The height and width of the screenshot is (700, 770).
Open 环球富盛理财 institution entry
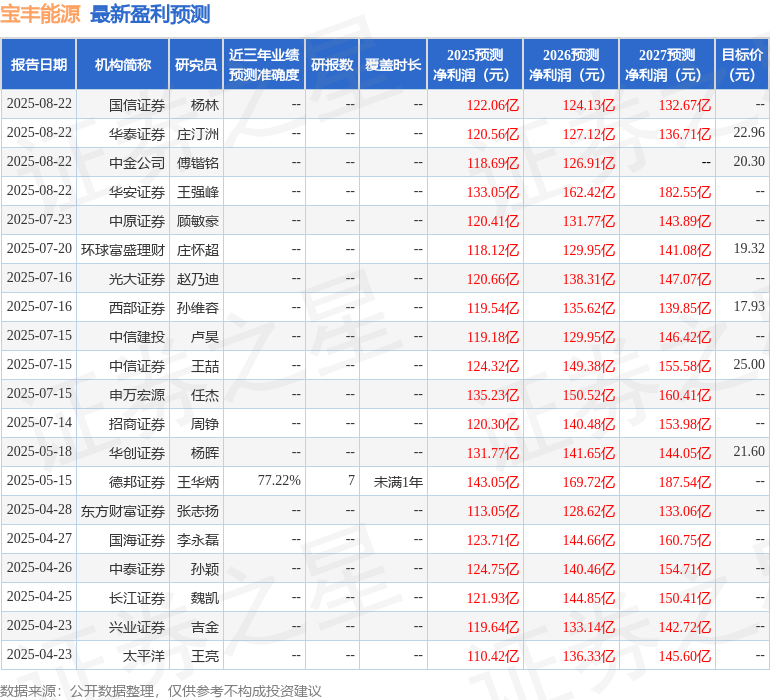coord(123,249)
